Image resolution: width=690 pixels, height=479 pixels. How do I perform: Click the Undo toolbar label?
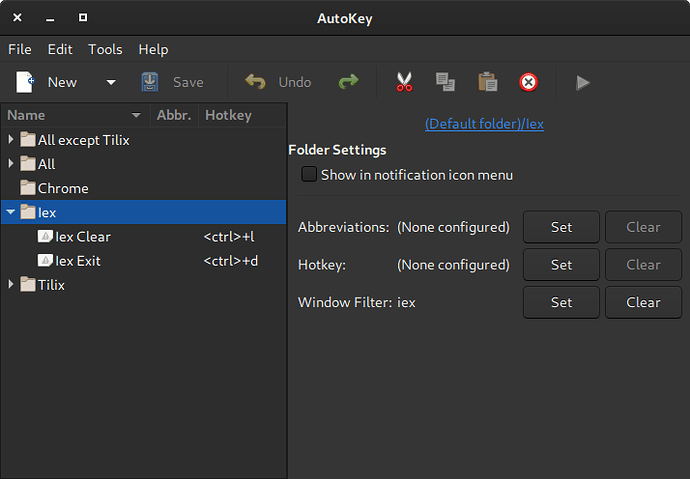(294, 82)
